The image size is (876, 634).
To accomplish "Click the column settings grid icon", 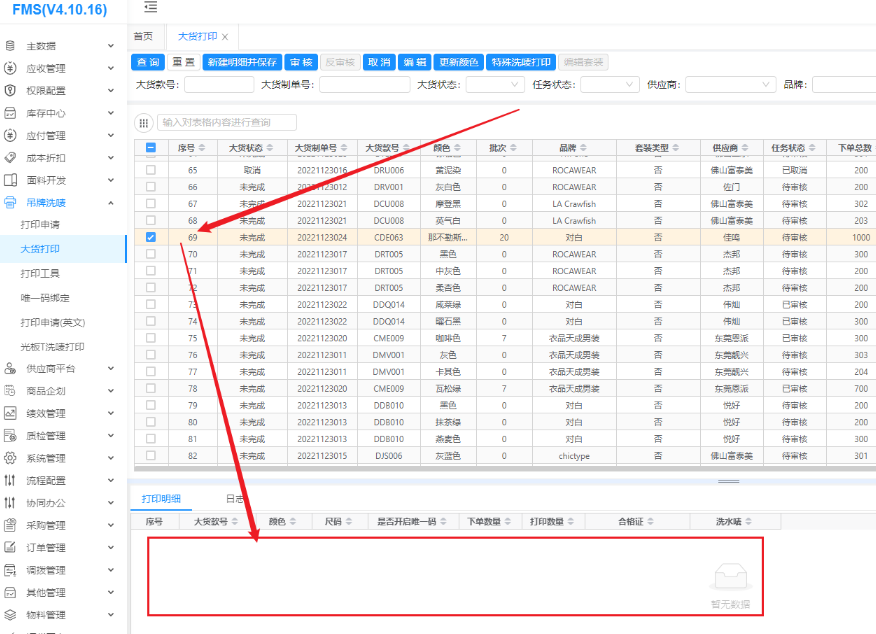I will 144,122.
